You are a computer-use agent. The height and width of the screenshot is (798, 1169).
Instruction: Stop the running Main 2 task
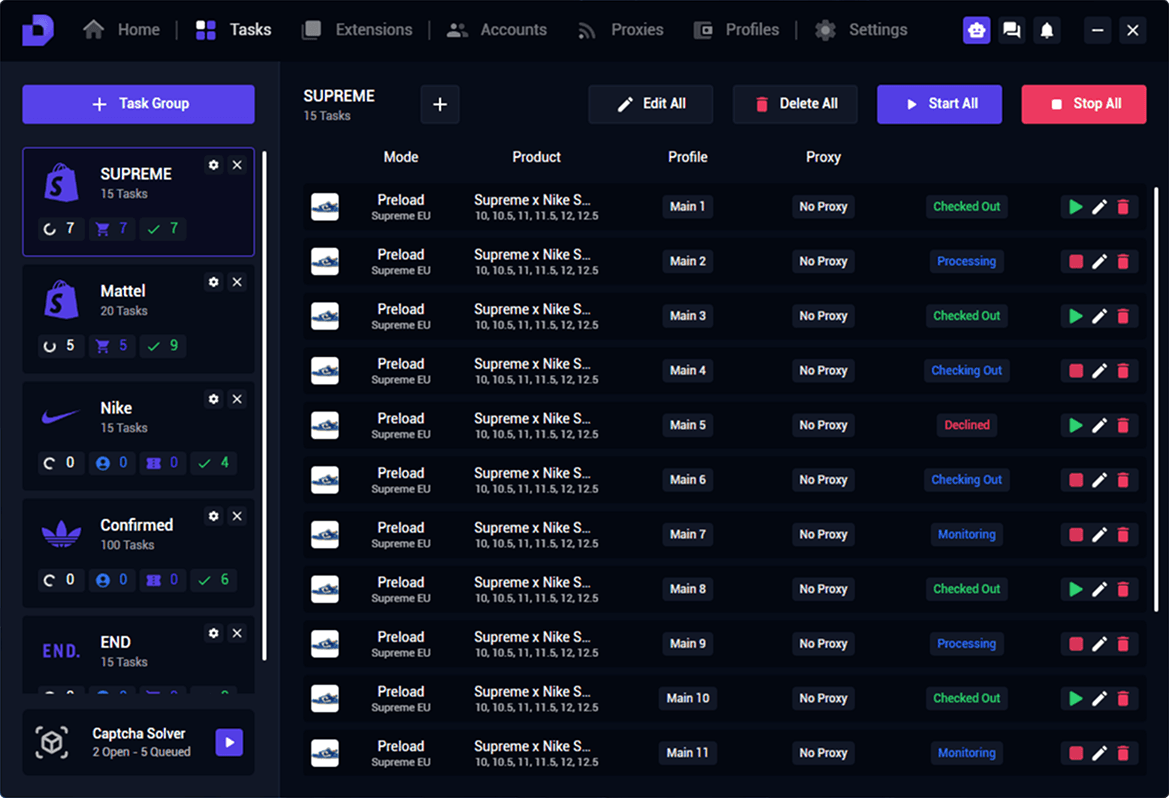1075,261
